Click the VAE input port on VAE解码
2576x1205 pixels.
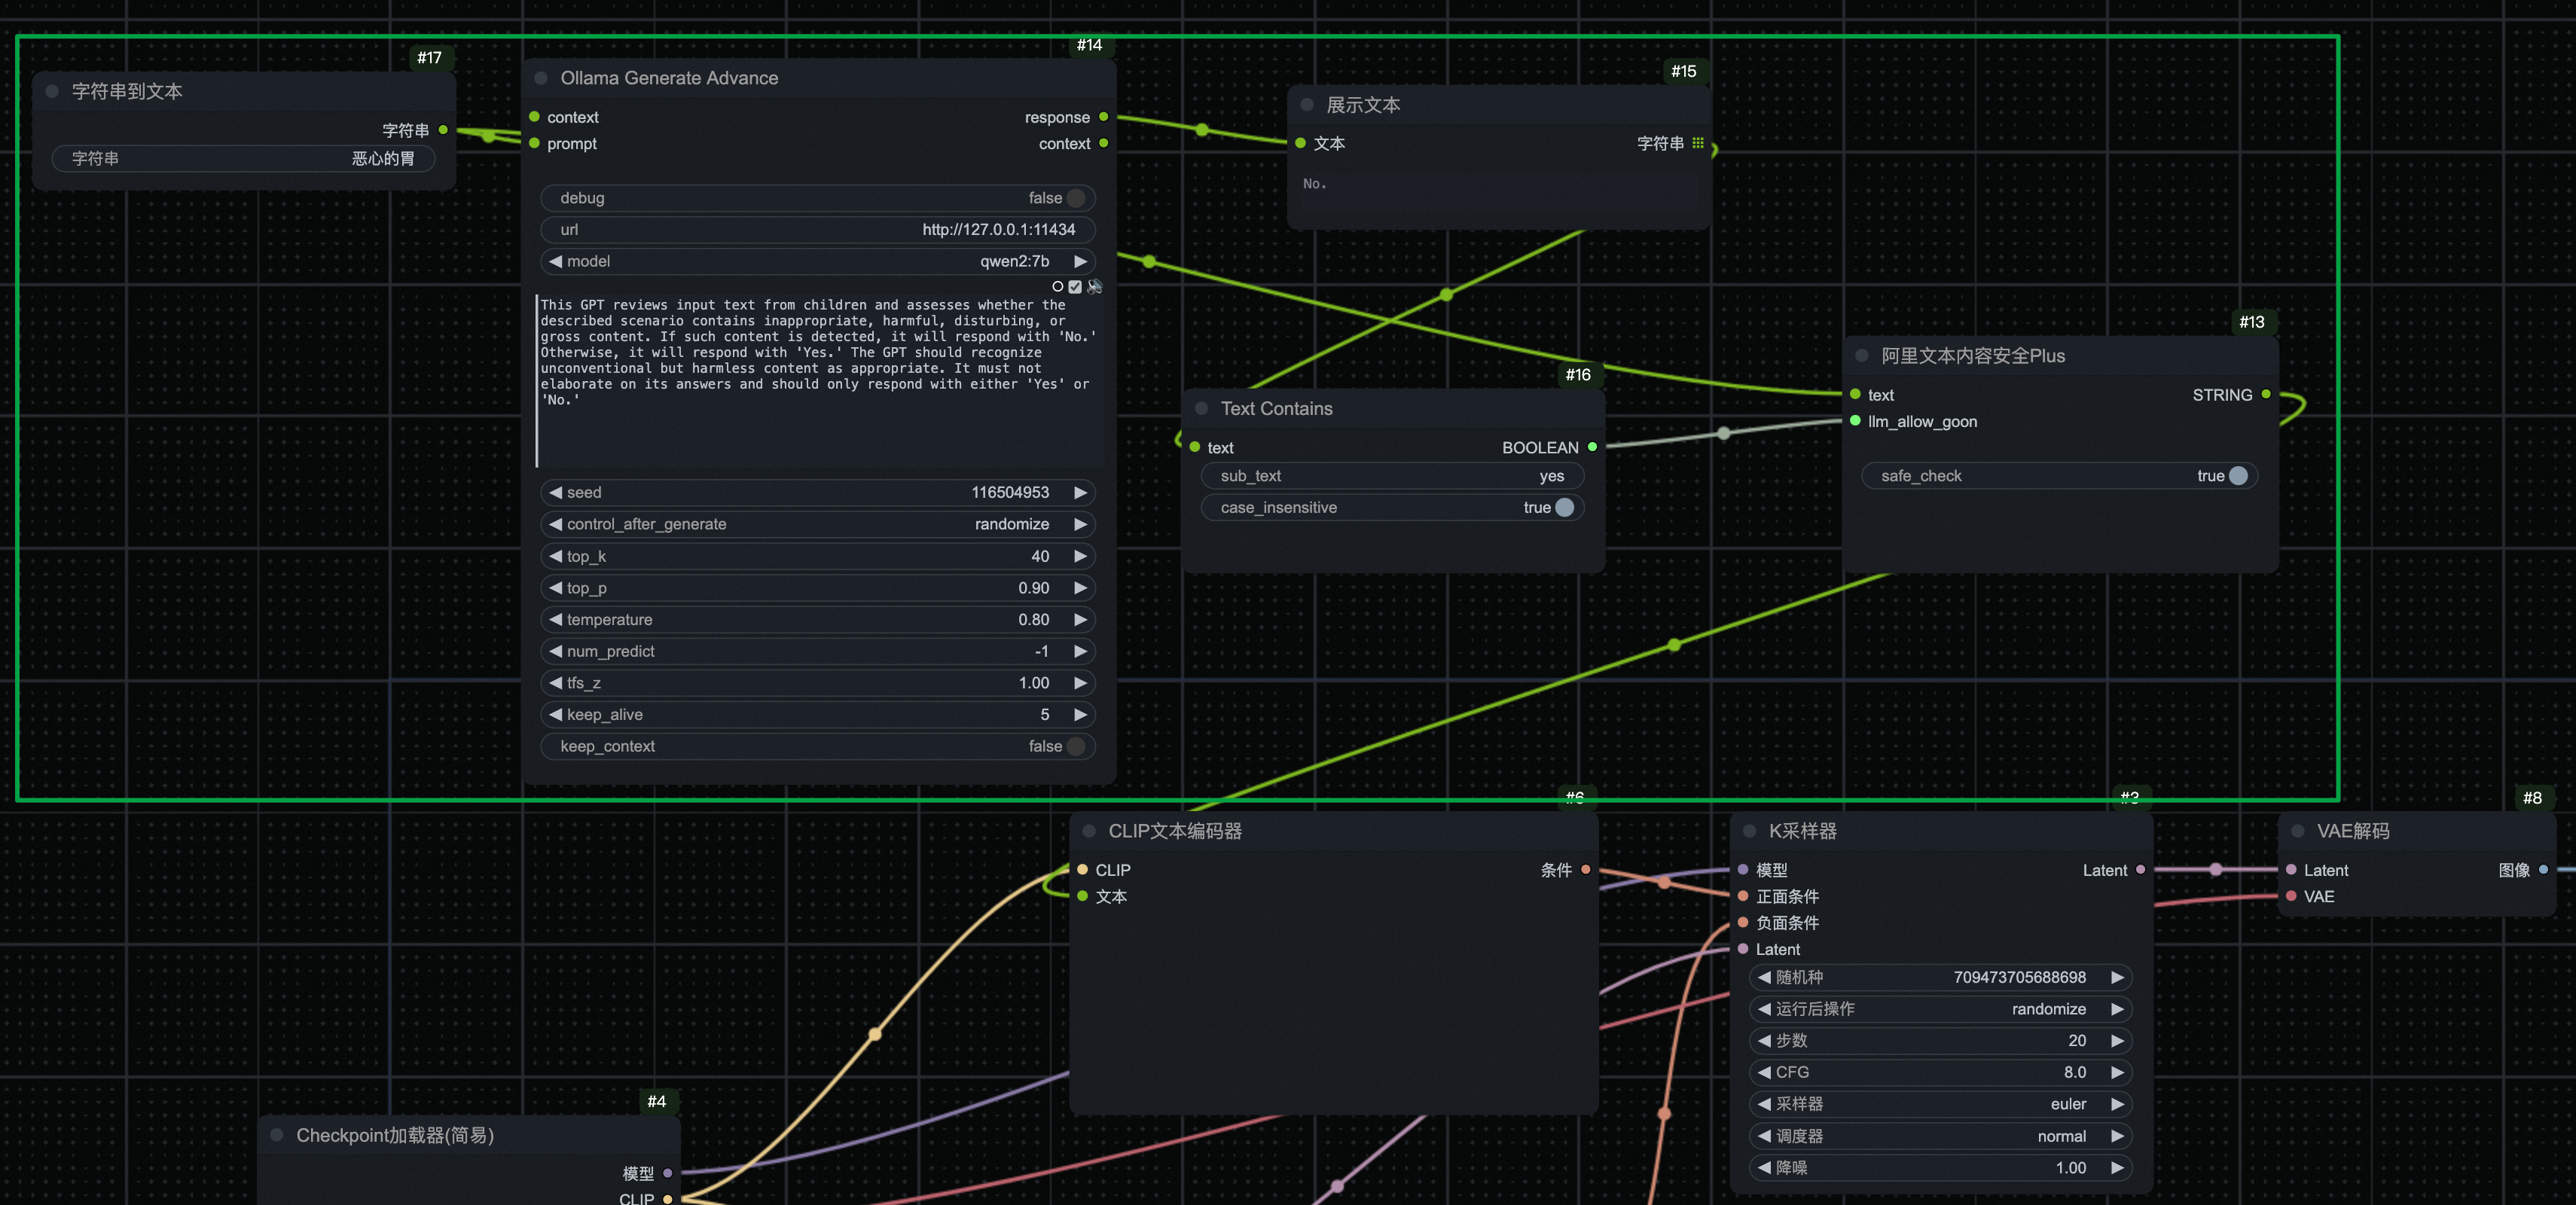2291,896
